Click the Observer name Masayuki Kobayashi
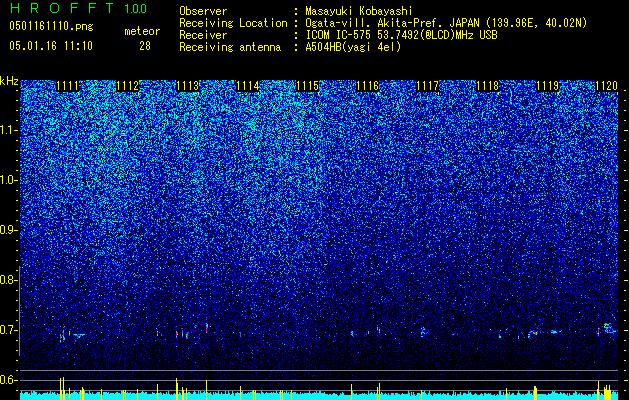629x400 pixels. 359,11
